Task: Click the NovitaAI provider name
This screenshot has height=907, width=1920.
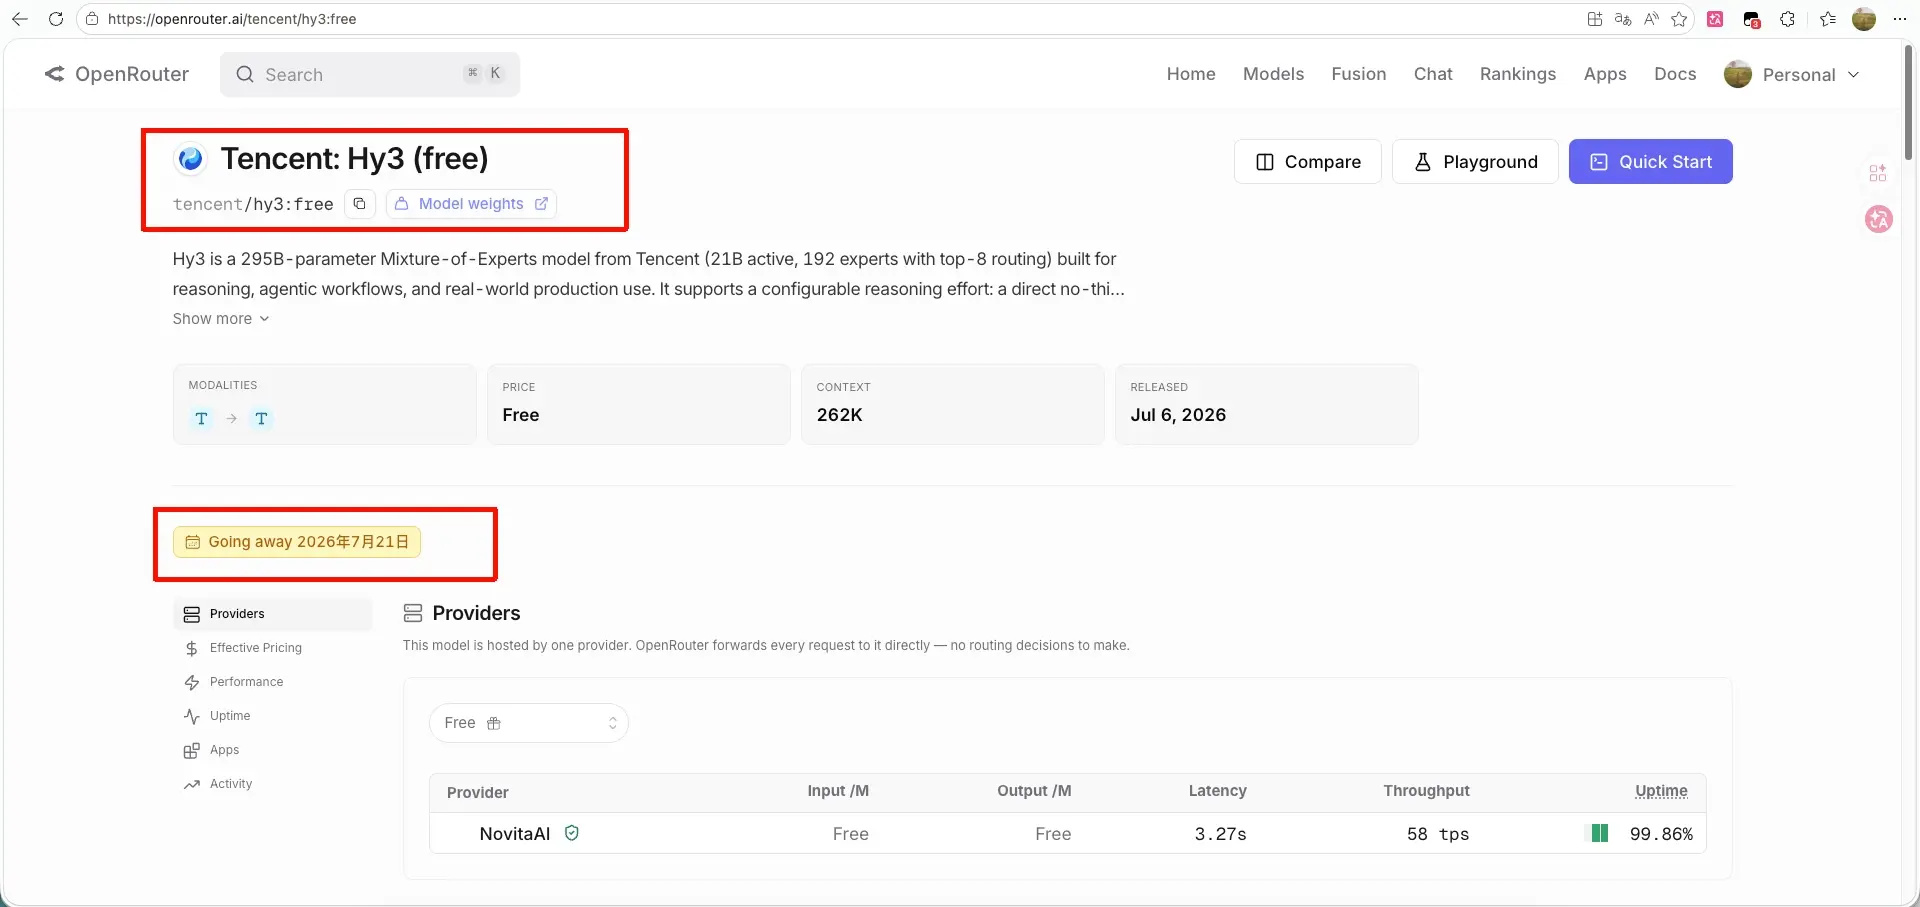Action: tap(514, 834)
